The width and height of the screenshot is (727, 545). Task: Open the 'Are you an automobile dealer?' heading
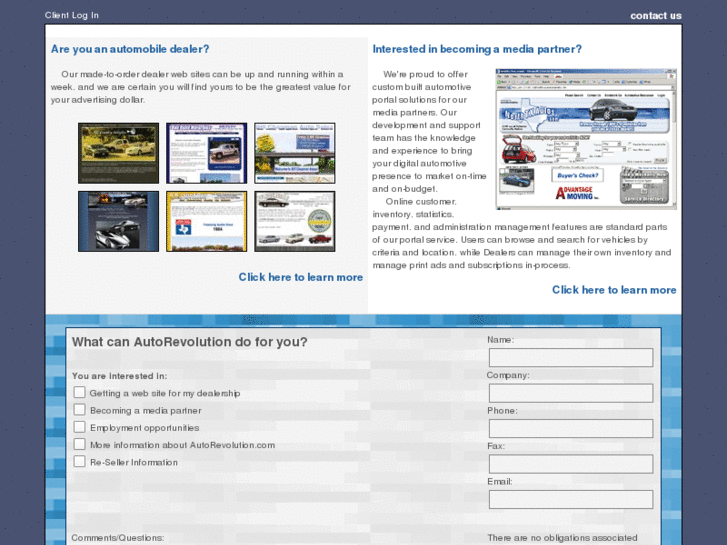point(130,49)
